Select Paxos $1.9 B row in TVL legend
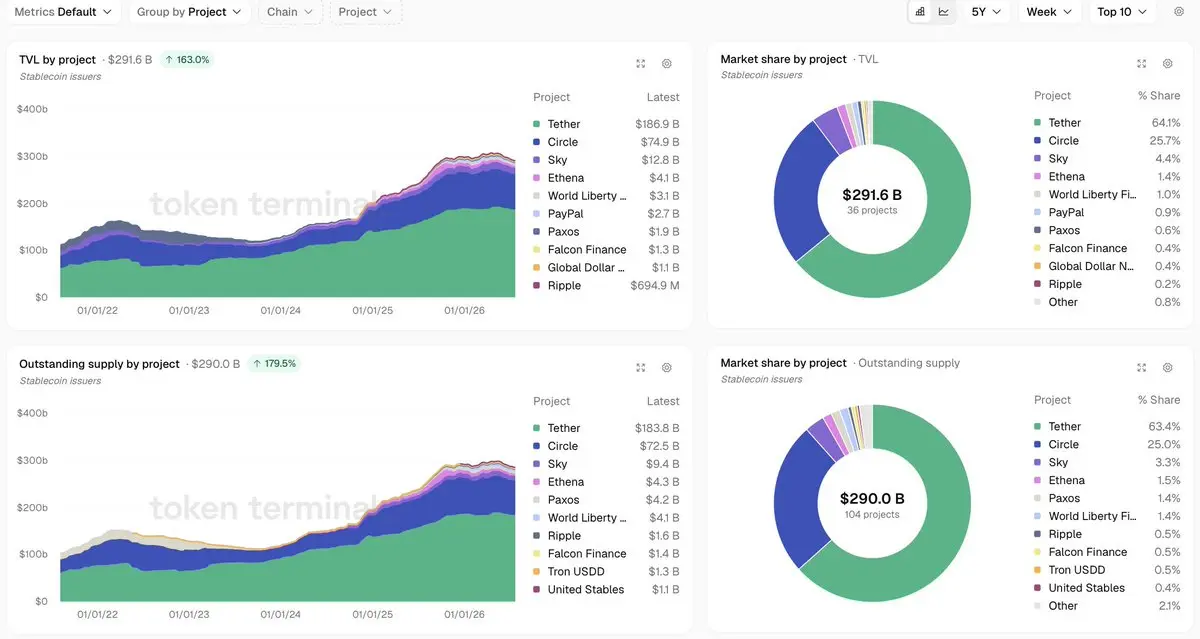Screen dimensions: 1200x639 coord(606,232)
